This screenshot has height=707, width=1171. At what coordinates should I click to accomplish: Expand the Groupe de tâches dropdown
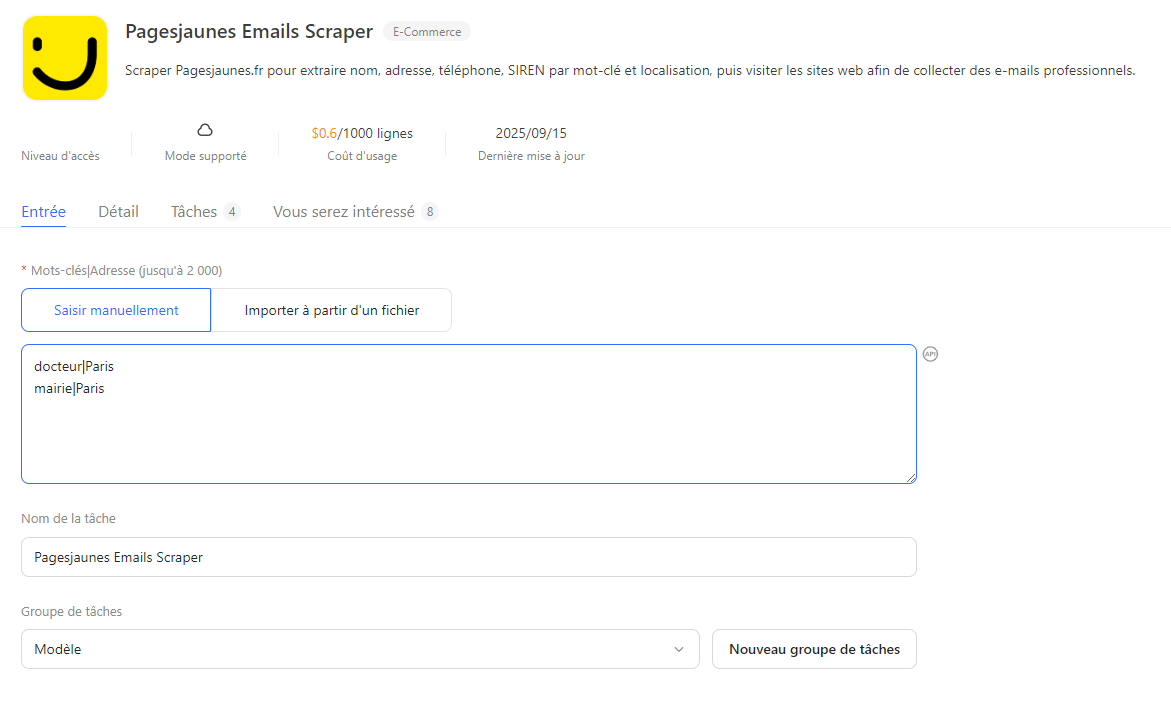[360, 649]
